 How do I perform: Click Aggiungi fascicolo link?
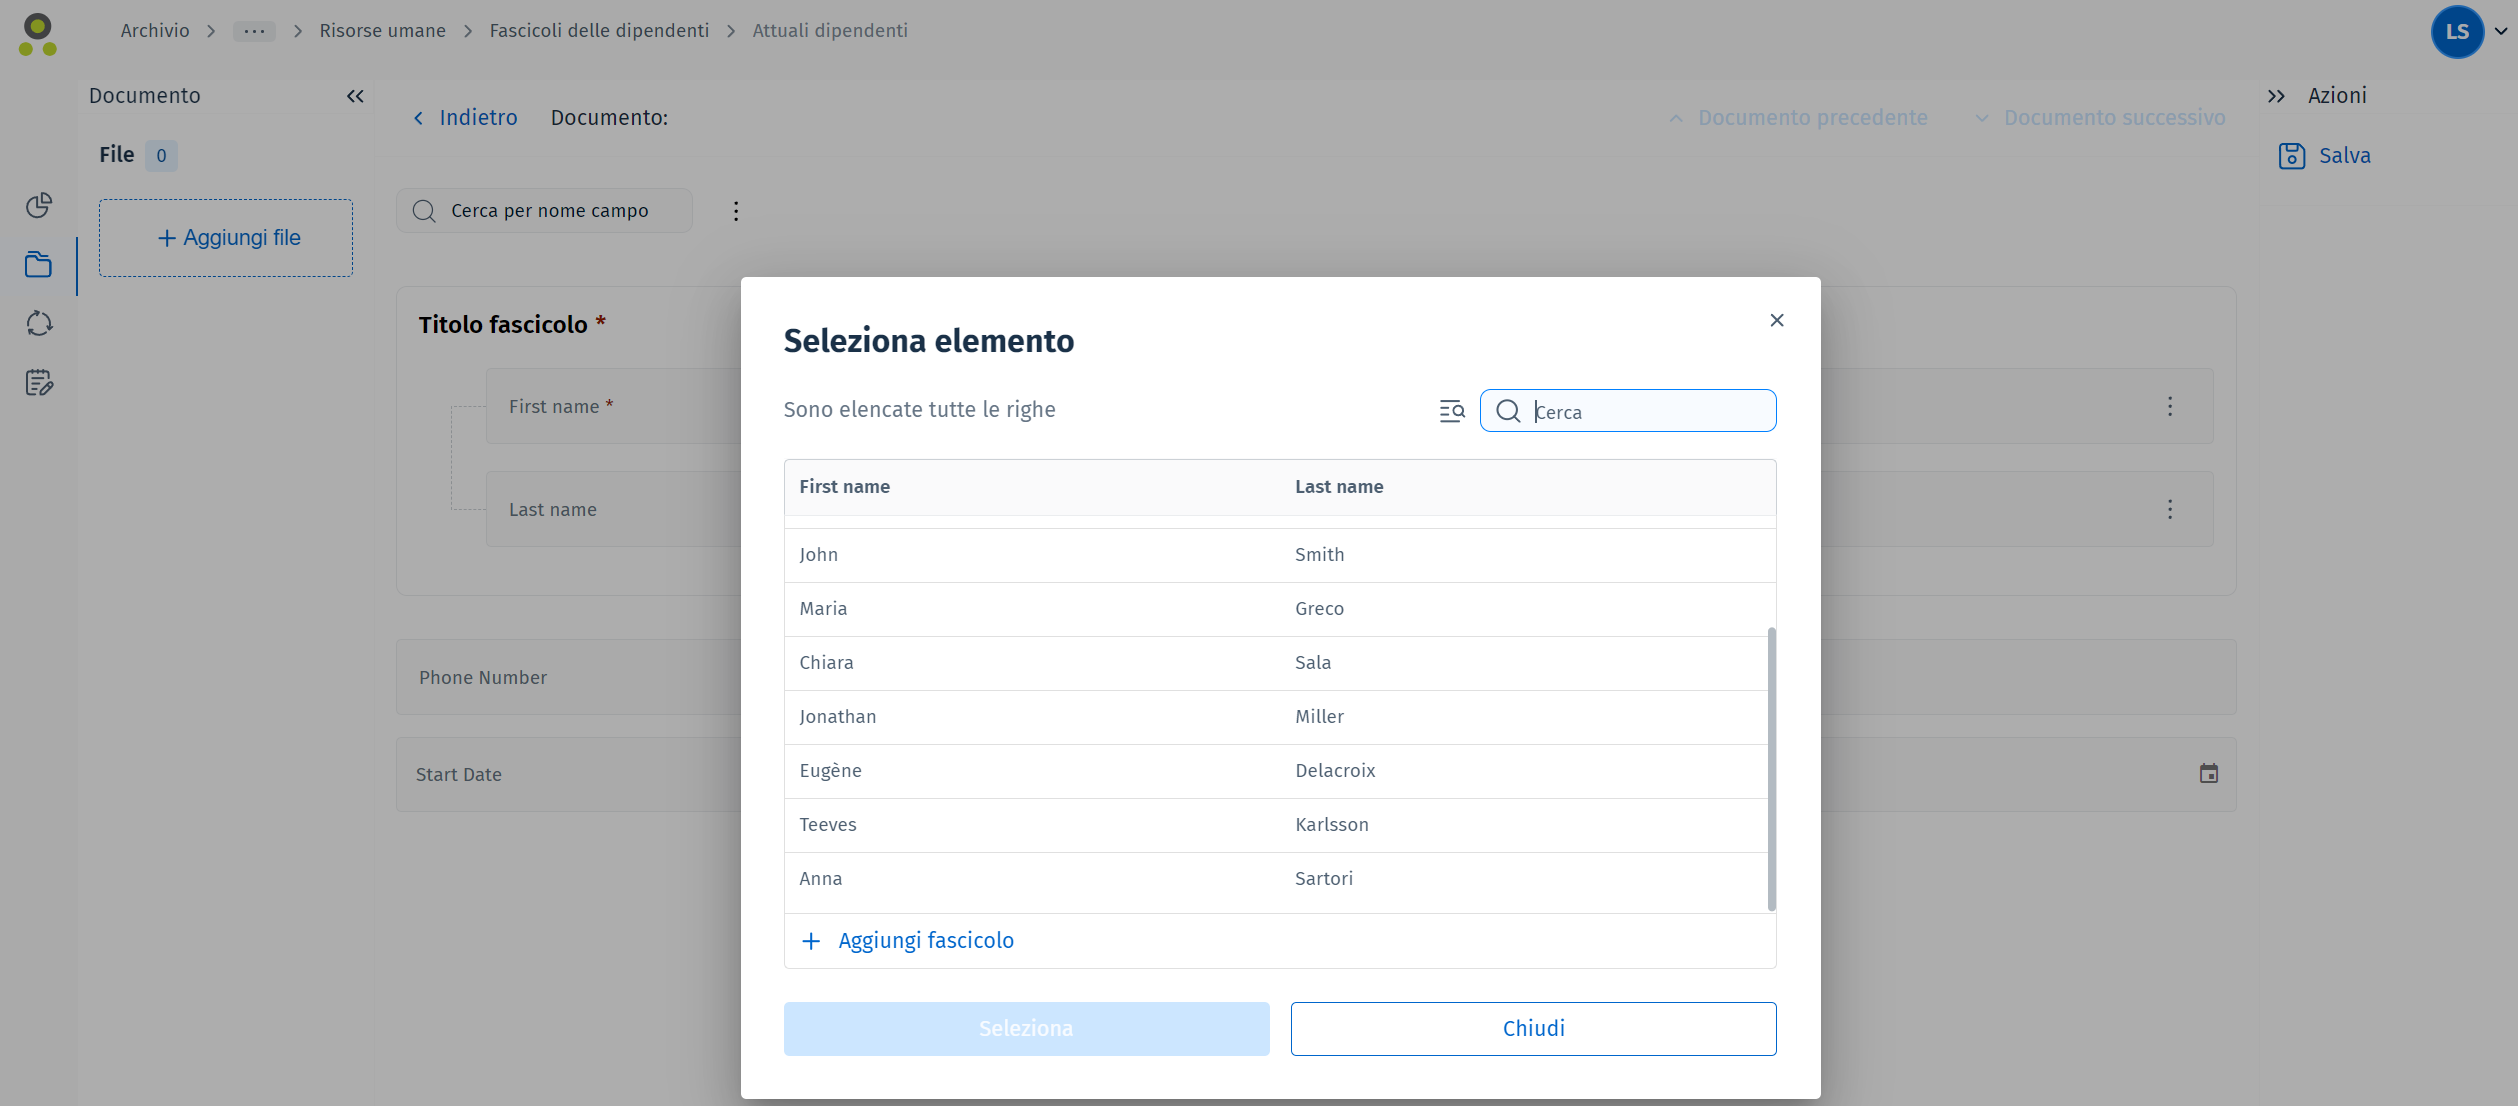[926, 941]
